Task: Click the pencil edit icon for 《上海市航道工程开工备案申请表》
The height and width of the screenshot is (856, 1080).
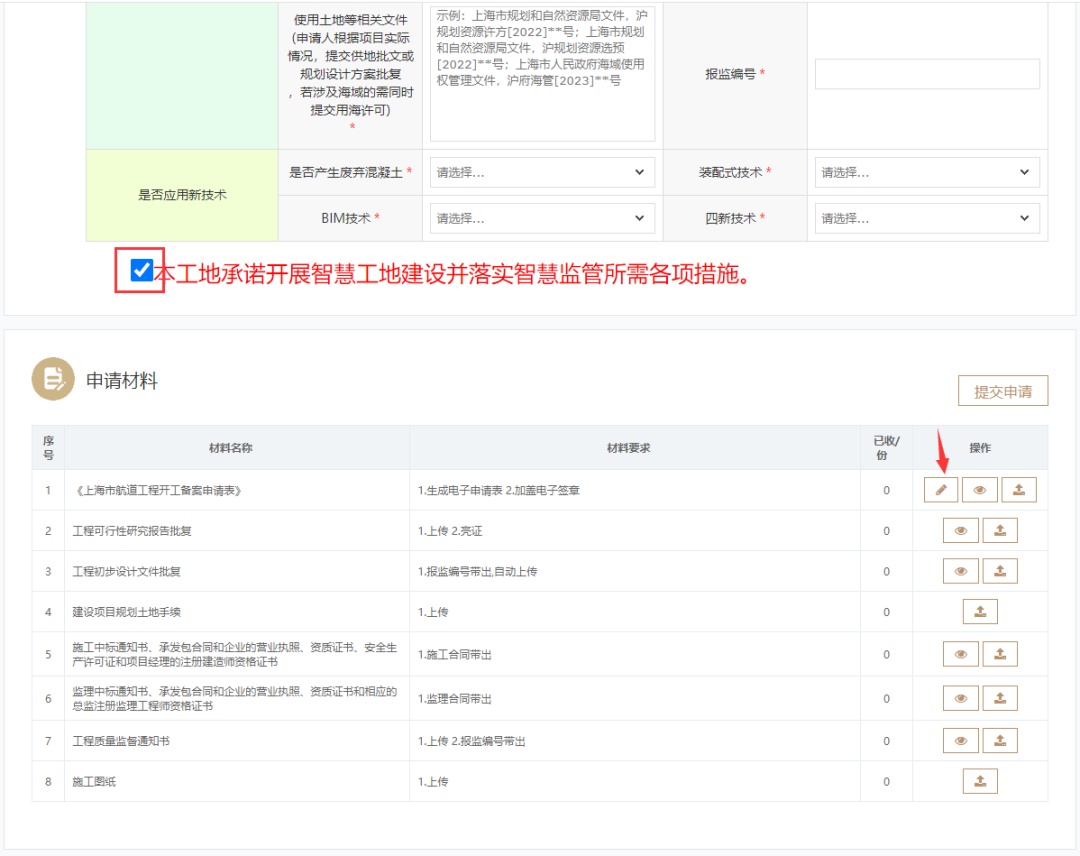Action: point(941,490)
